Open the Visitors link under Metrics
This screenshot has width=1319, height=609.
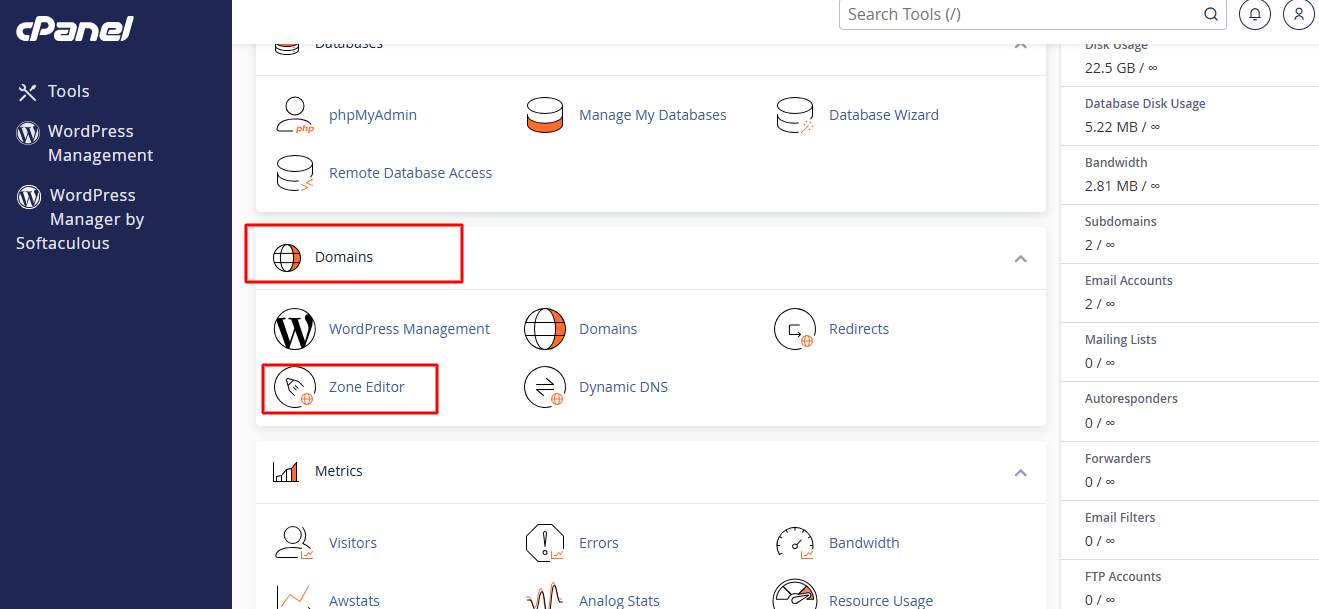[353, 543]
